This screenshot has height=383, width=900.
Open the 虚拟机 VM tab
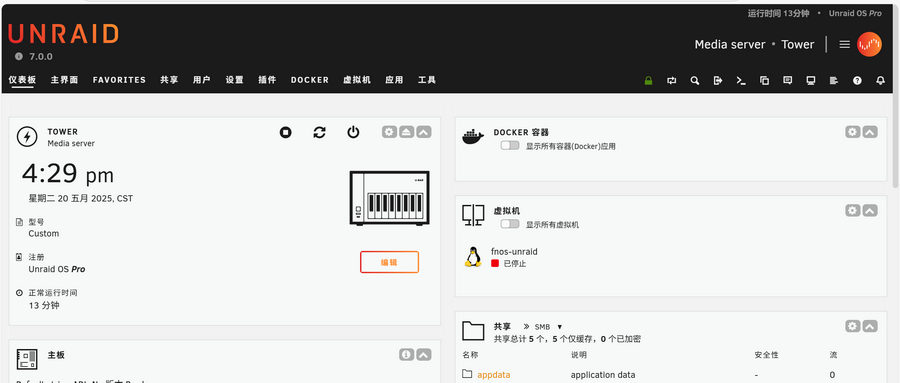click(x=357, y=80)
